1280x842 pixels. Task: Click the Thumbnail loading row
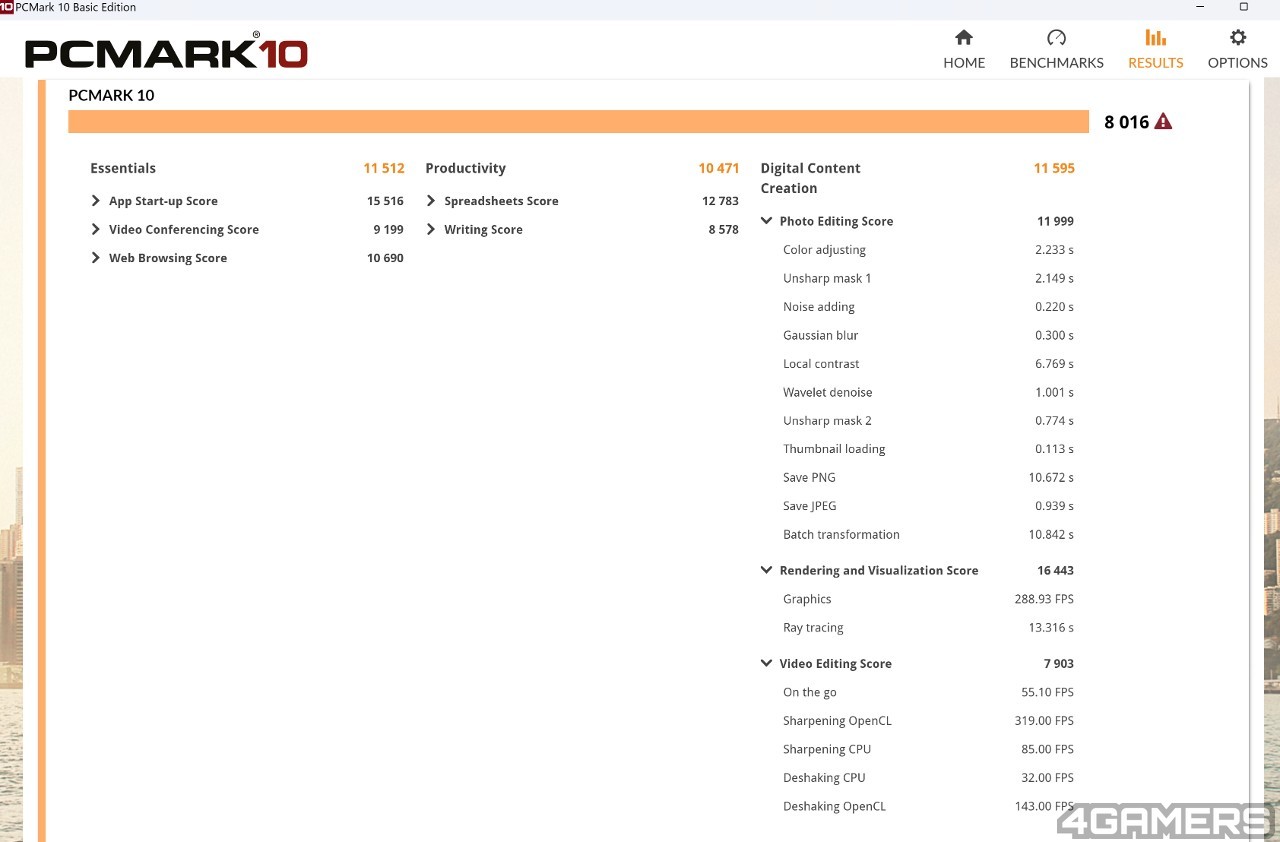pyautogui.click(x=928, y=449)
